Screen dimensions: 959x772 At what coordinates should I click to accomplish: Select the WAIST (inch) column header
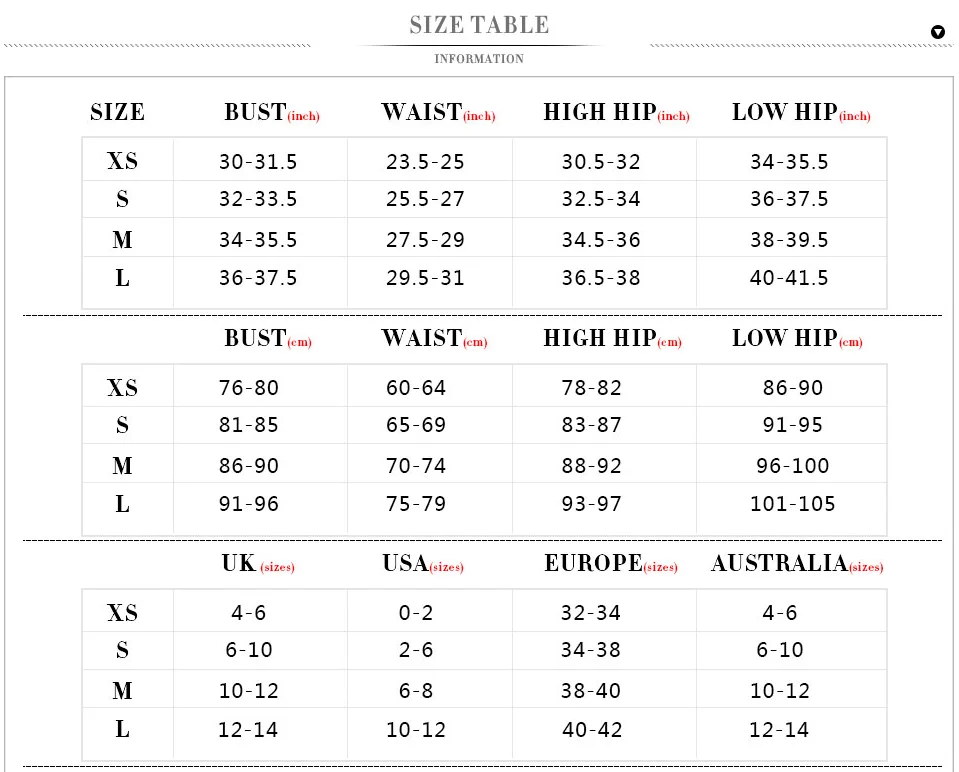pos(439,113)
